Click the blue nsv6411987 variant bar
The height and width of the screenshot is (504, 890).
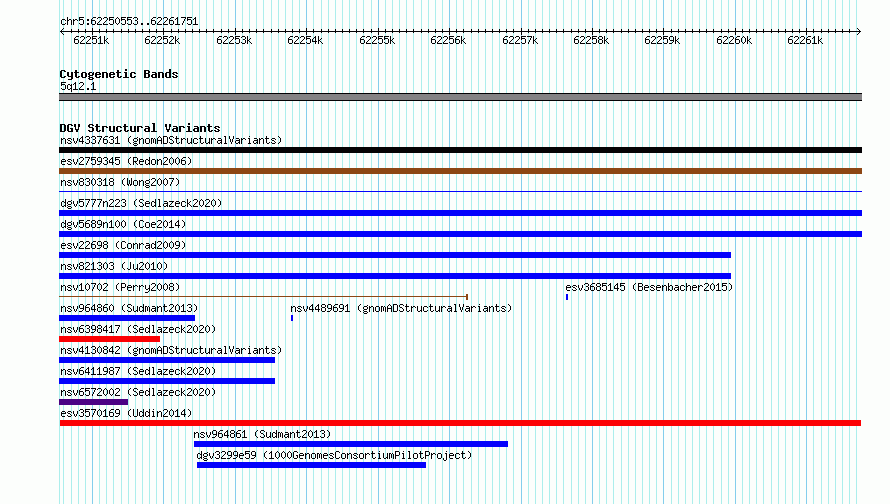pyautogui.click(x=167, y=381)
